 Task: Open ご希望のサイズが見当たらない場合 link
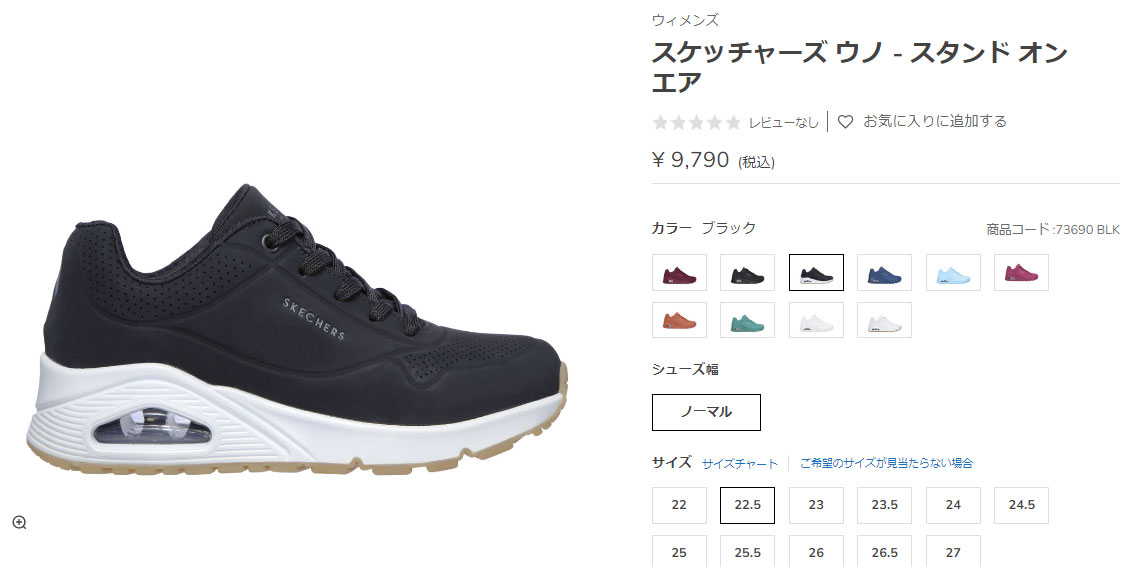pos(886,464)
